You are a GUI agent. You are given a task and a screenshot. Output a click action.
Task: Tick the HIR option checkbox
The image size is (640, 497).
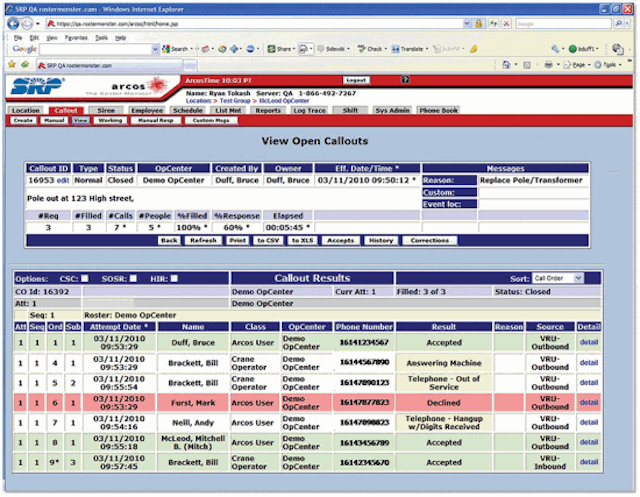[174, 278]
